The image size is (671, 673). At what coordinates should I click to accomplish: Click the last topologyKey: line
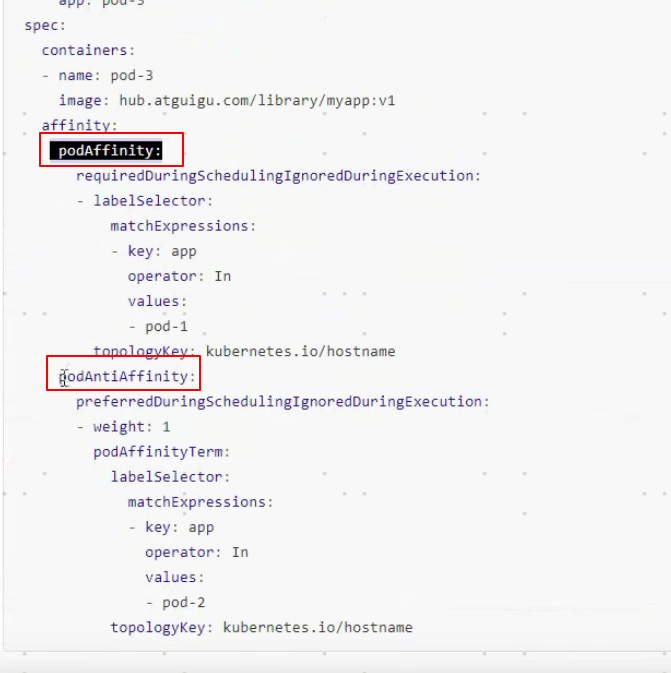[261, 628]
